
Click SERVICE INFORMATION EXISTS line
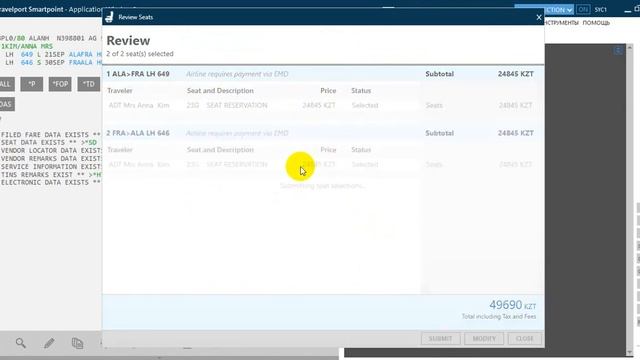click(x=51, y=167)
